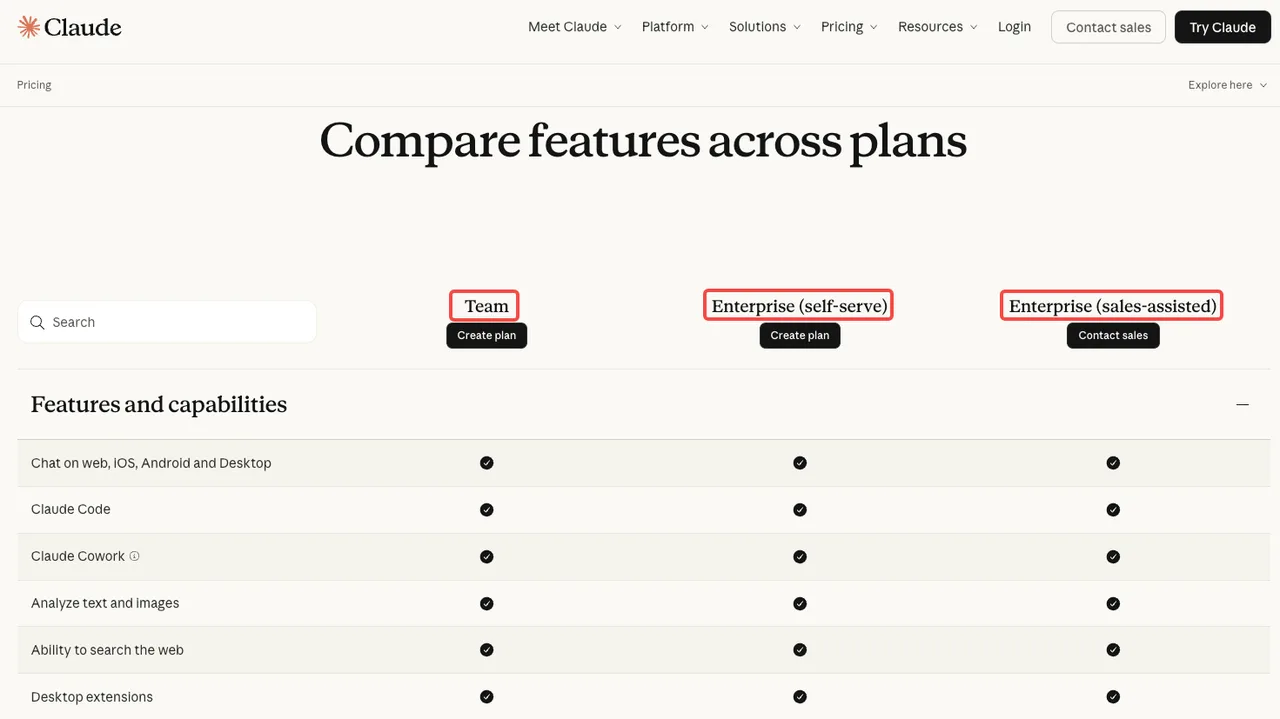Expand the Explore here dropdown
This screenshot has height=719, width=1280.
click(1227, 85)
